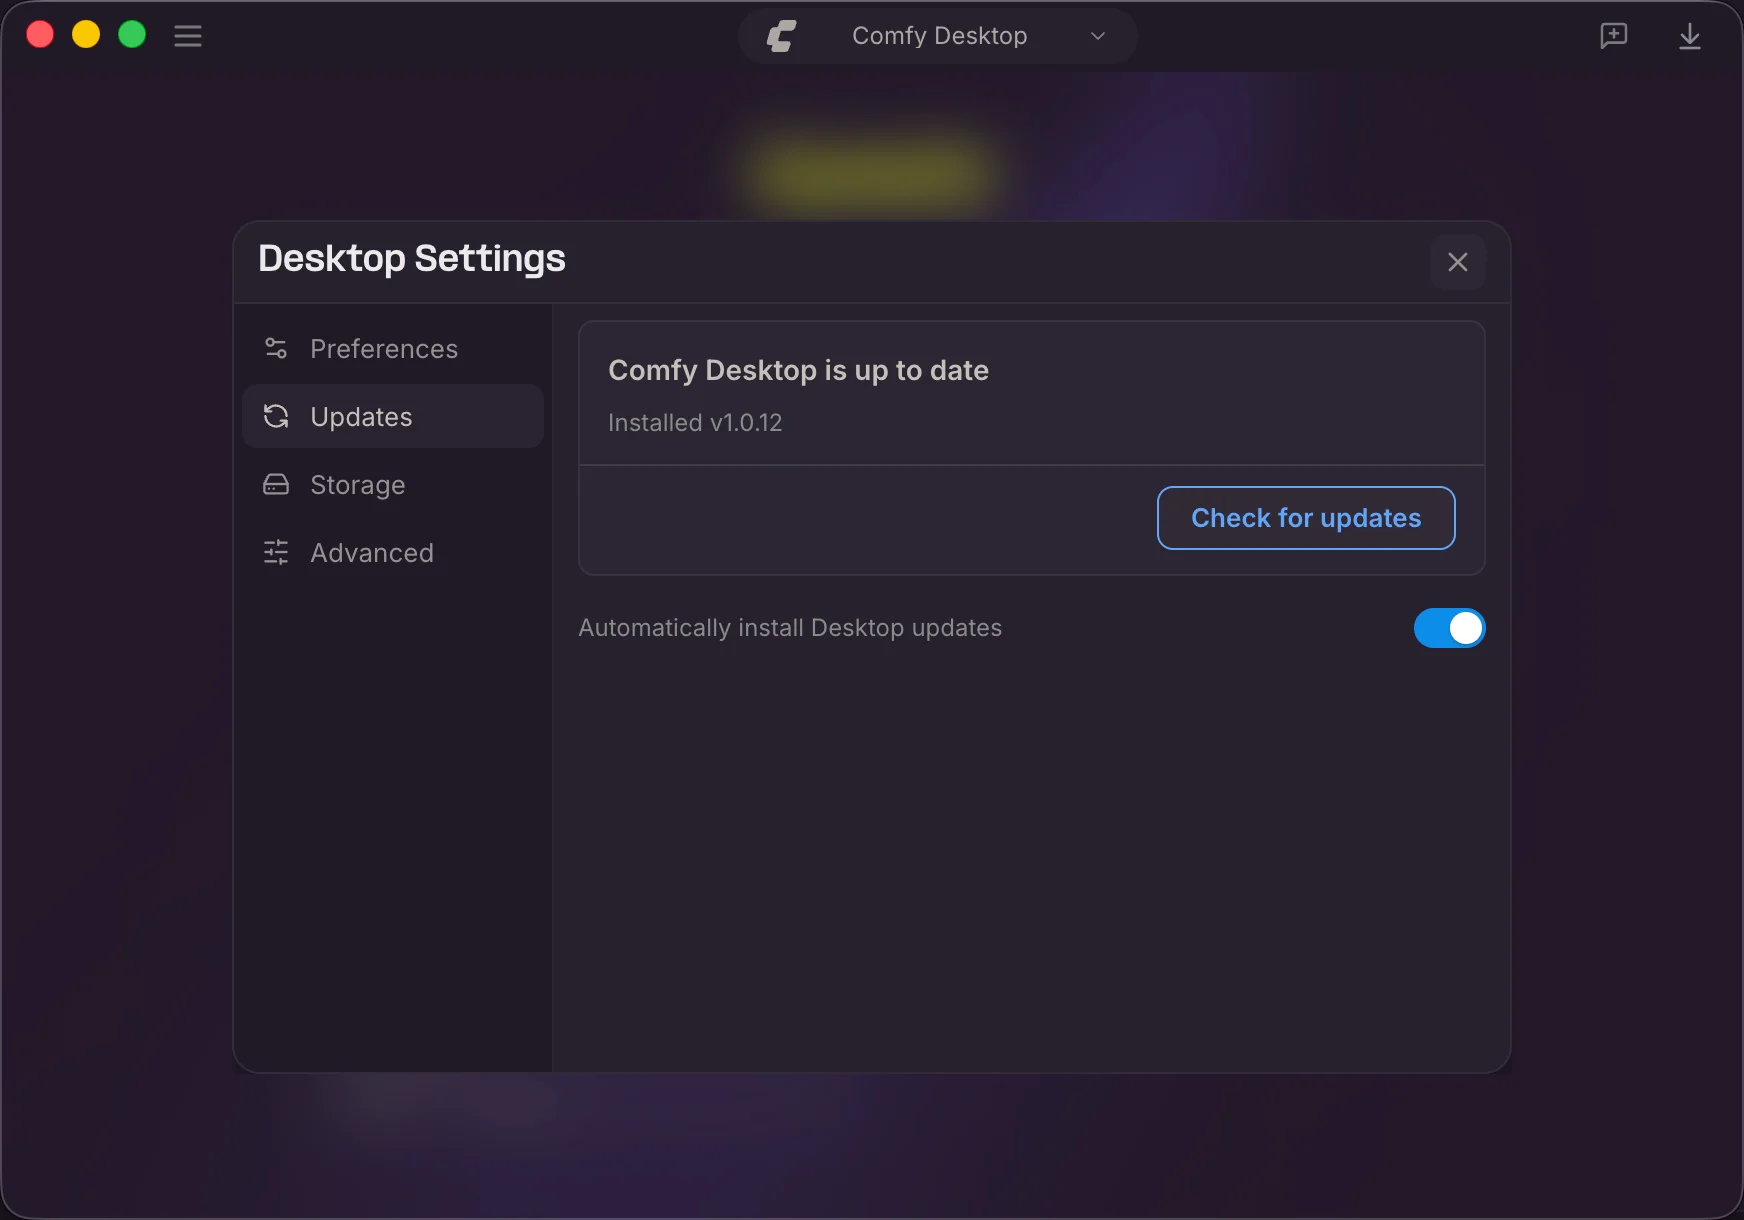Open the feedback chat icon in the title bar
The width and height of the screenshot is (1744, 1220).
[1613, 36]
